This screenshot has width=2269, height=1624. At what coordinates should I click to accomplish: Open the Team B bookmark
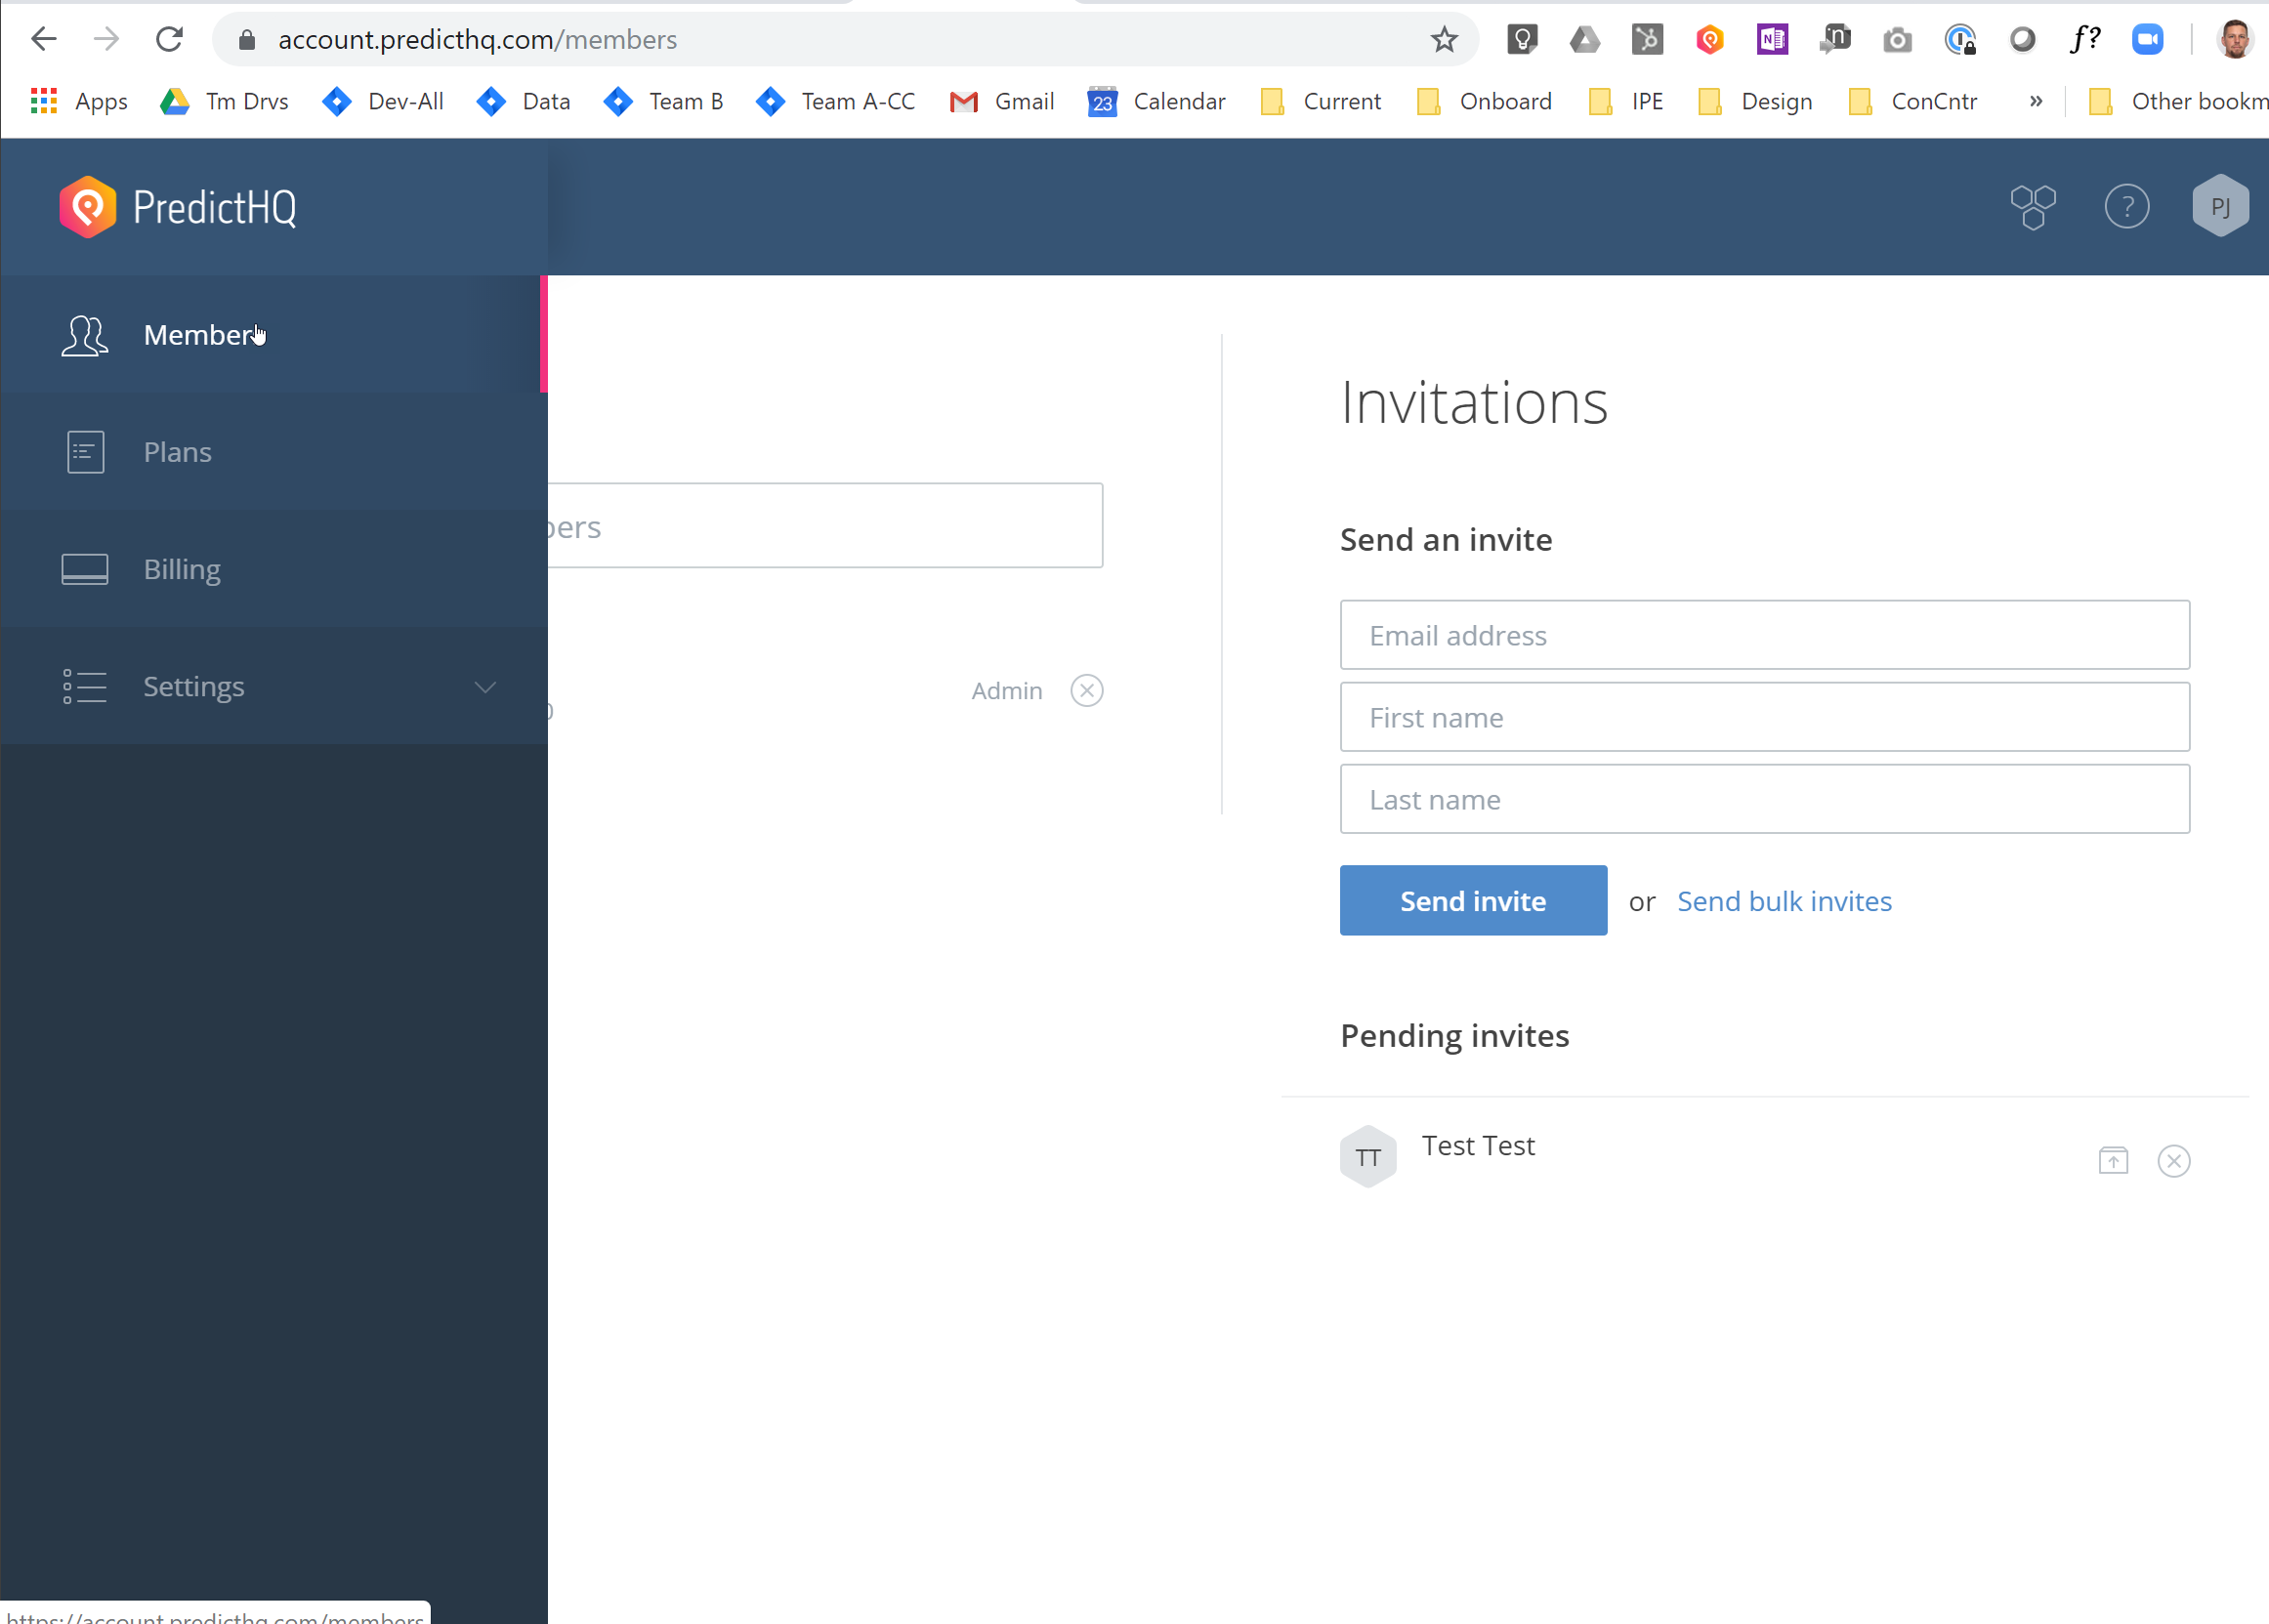(x=663, y=101)
